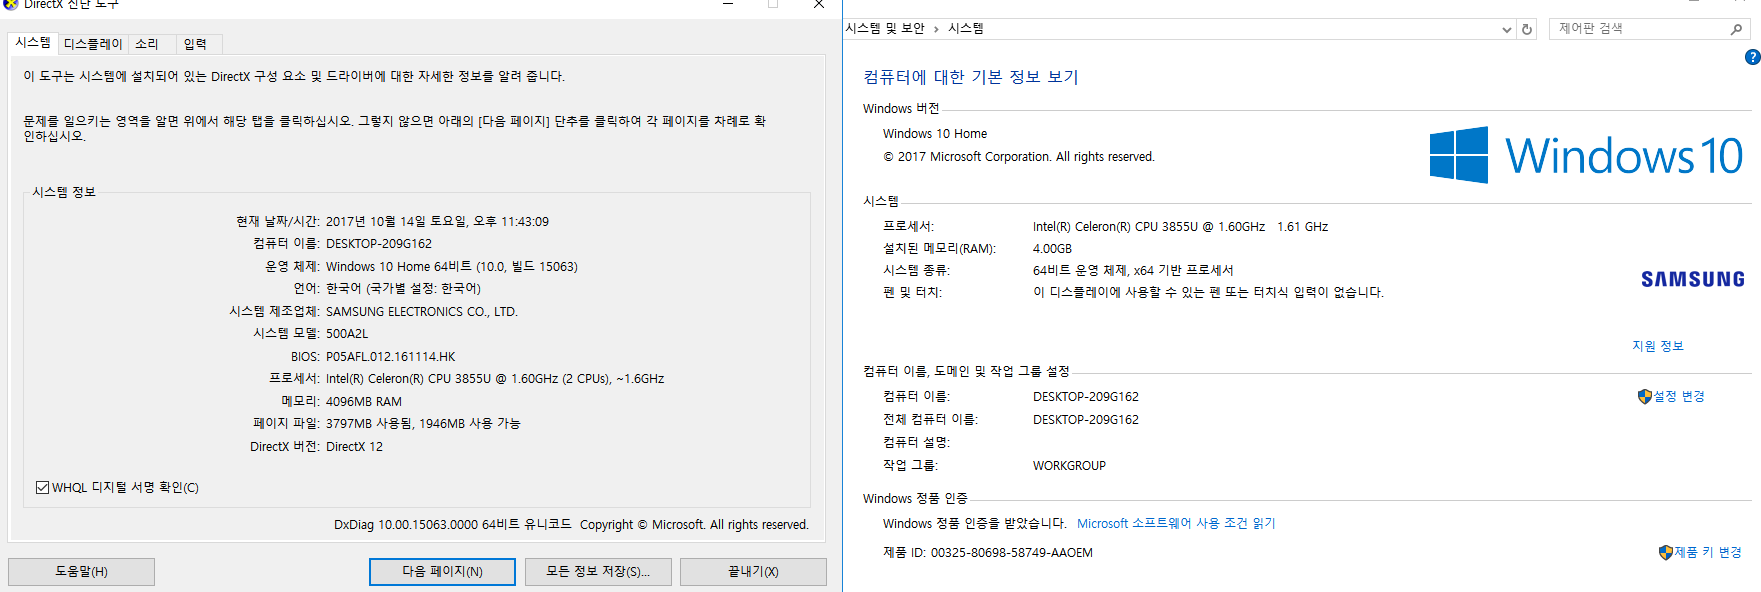The height and width of the screenshot is (592, 1761).
Task: Click the search magnifier icon
Action: tap(1737, 29)
